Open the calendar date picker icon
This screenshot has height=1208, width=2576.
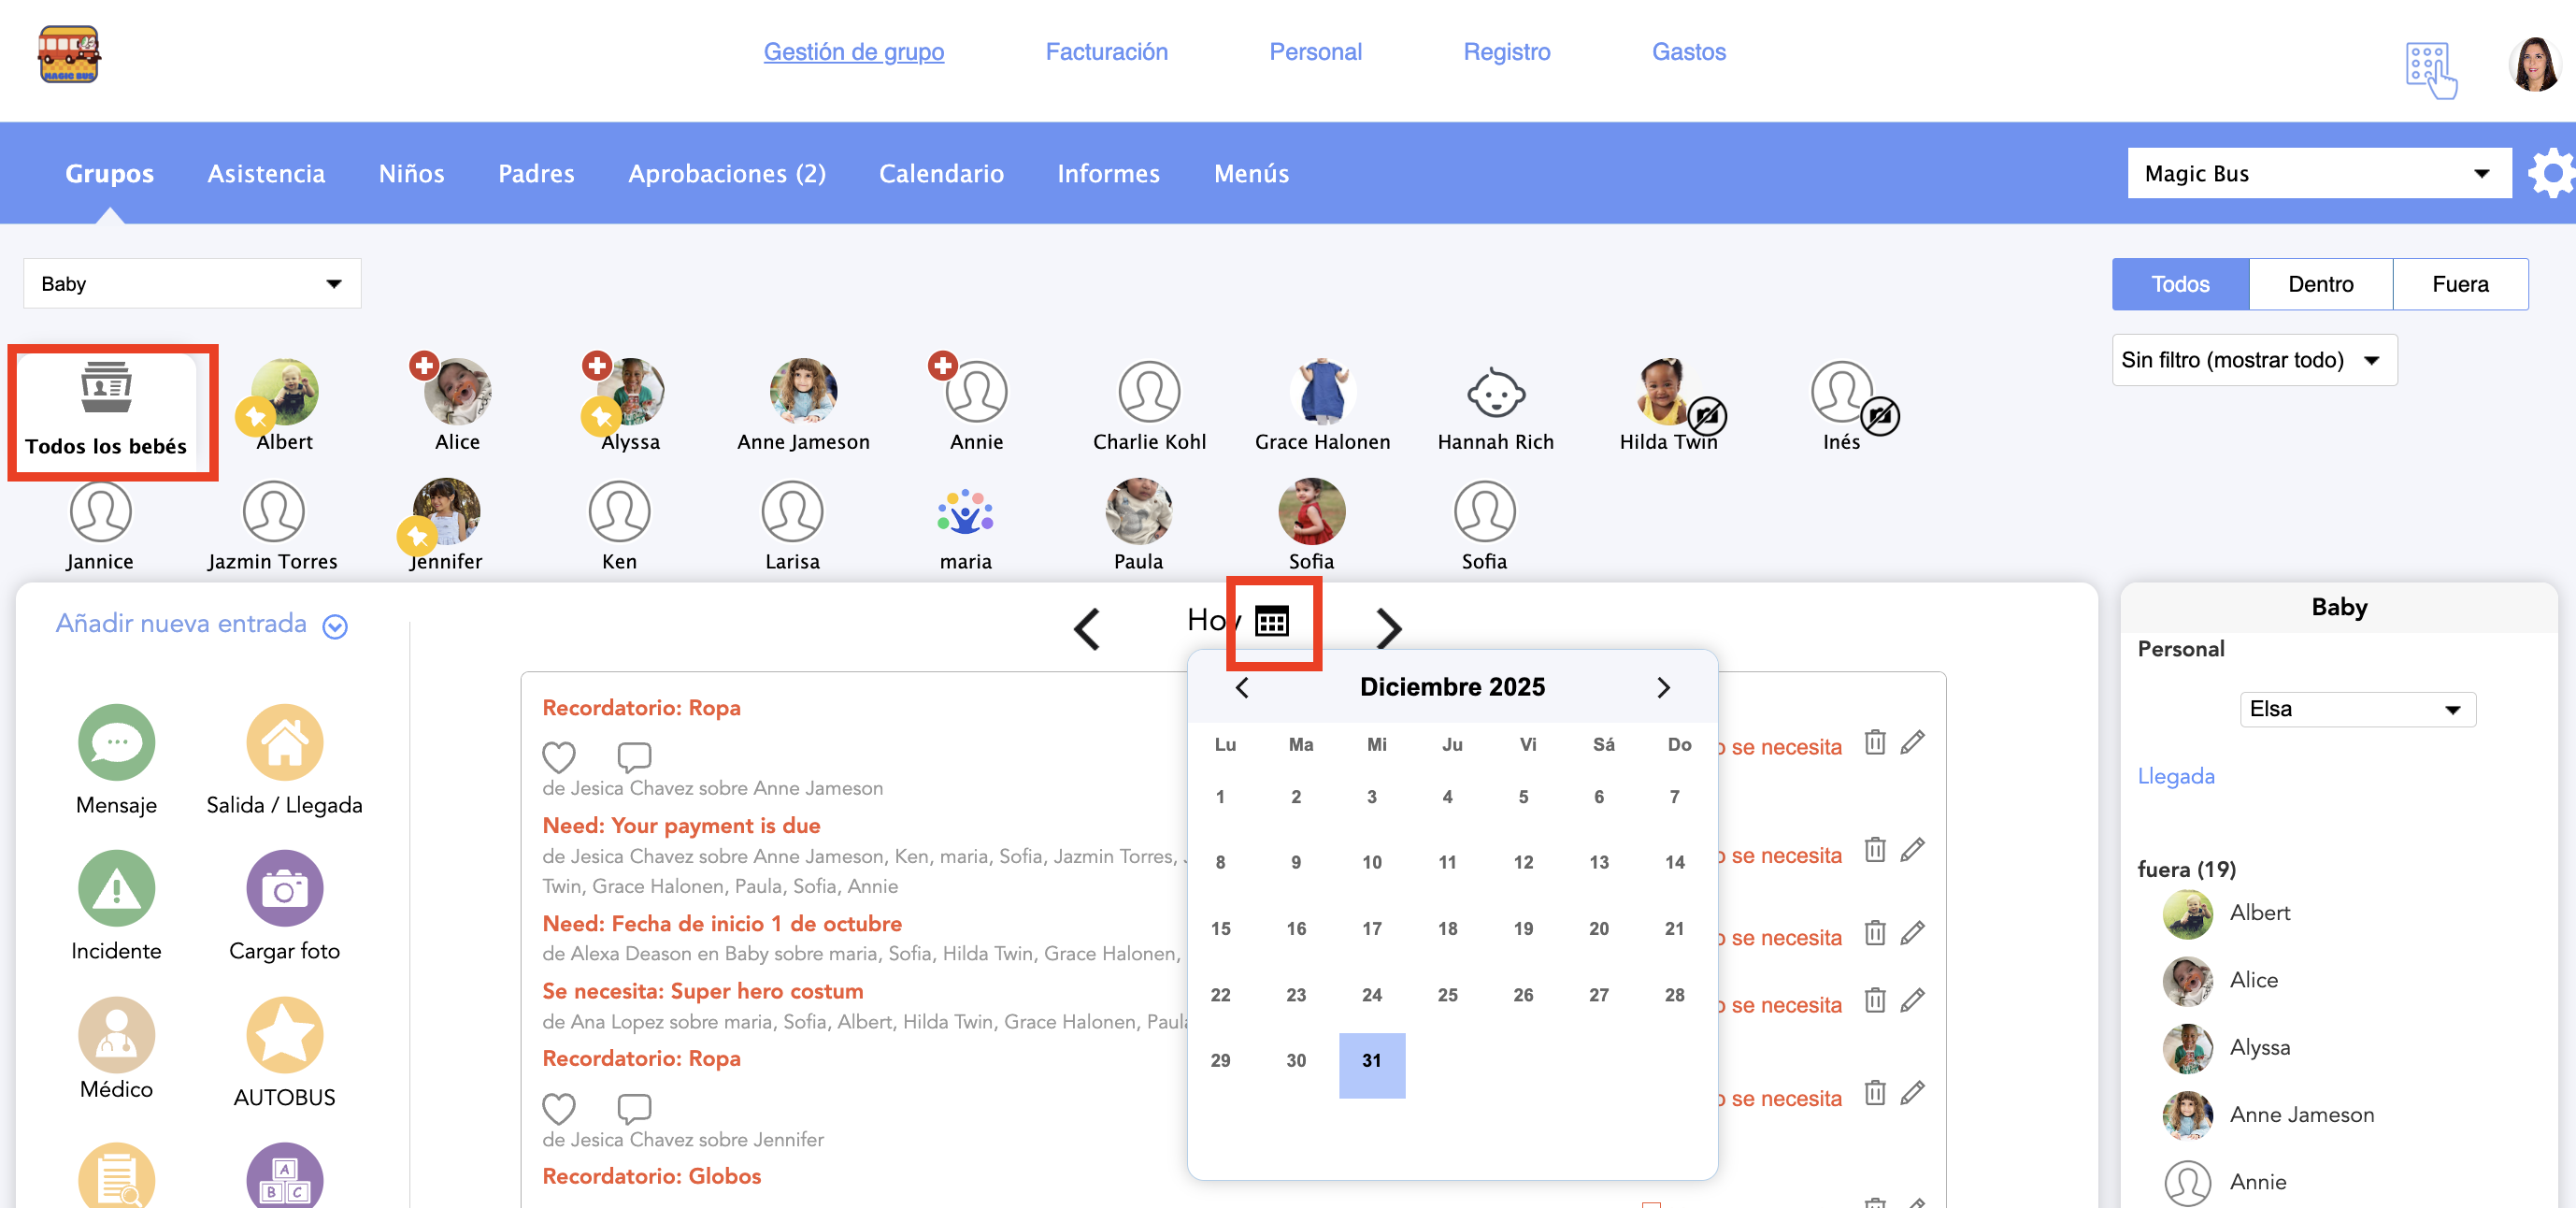click(1272, 621)
